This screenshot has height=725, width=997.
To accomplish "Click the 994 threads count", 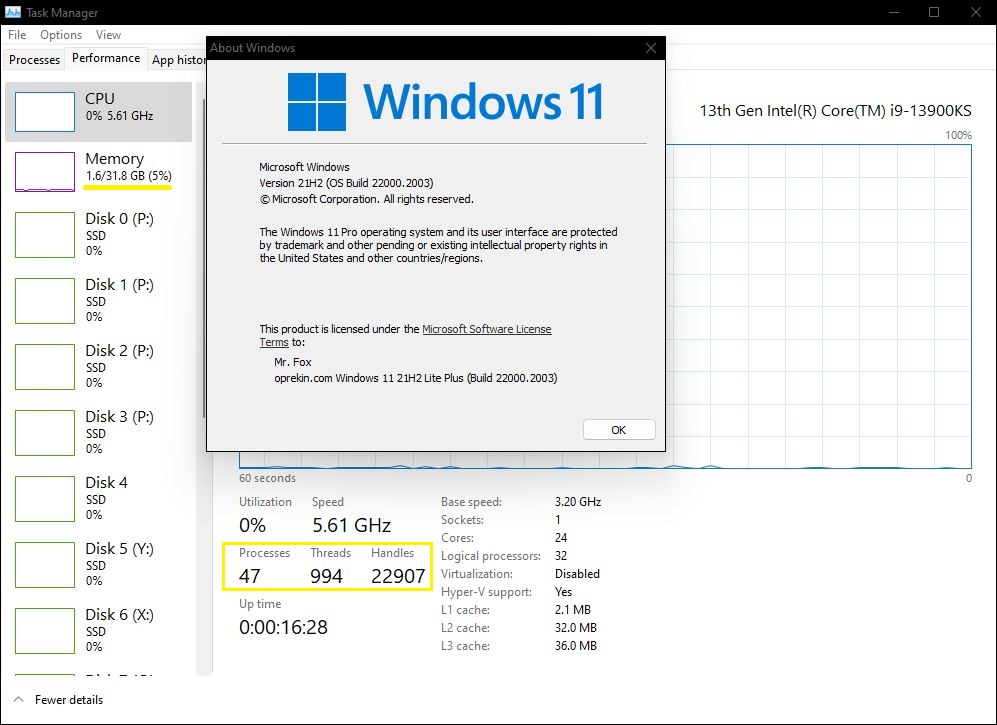I will [326, 576].
